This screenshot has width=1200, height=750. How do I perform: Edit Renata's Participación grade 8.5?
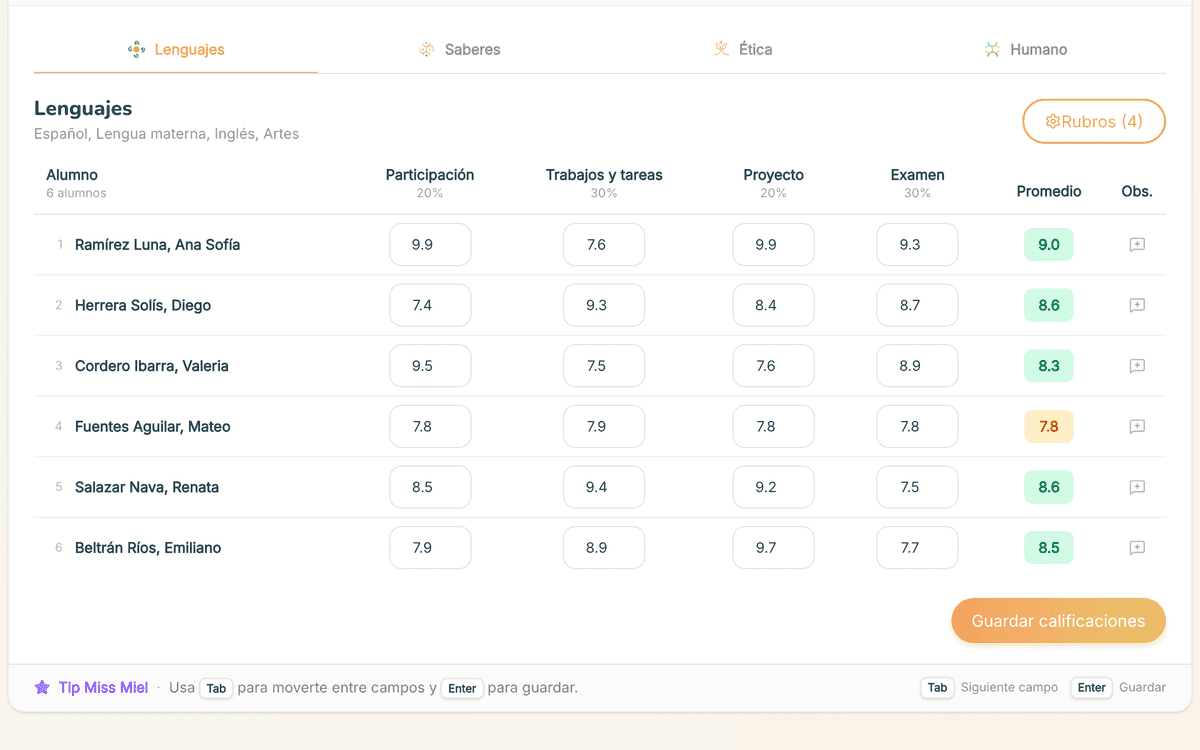point(430,487)
